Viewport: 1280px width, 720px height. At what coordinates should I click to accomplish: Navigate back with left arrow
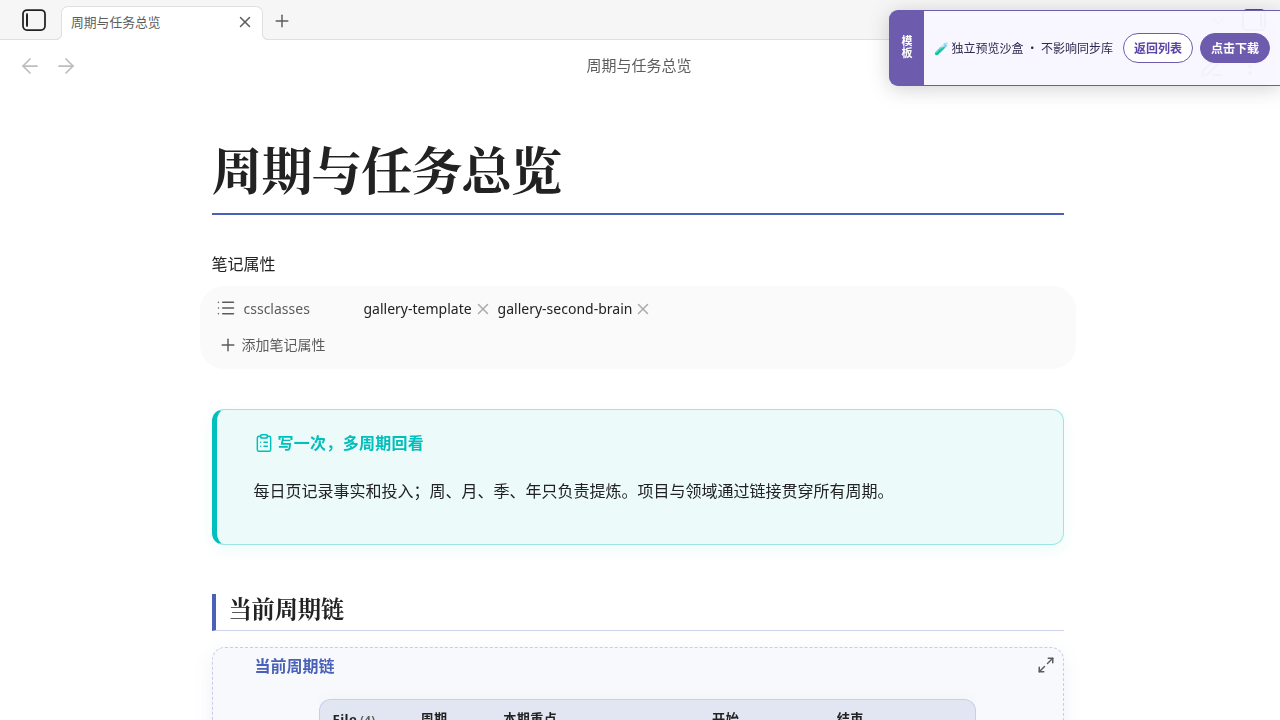(x=30, y=66)
